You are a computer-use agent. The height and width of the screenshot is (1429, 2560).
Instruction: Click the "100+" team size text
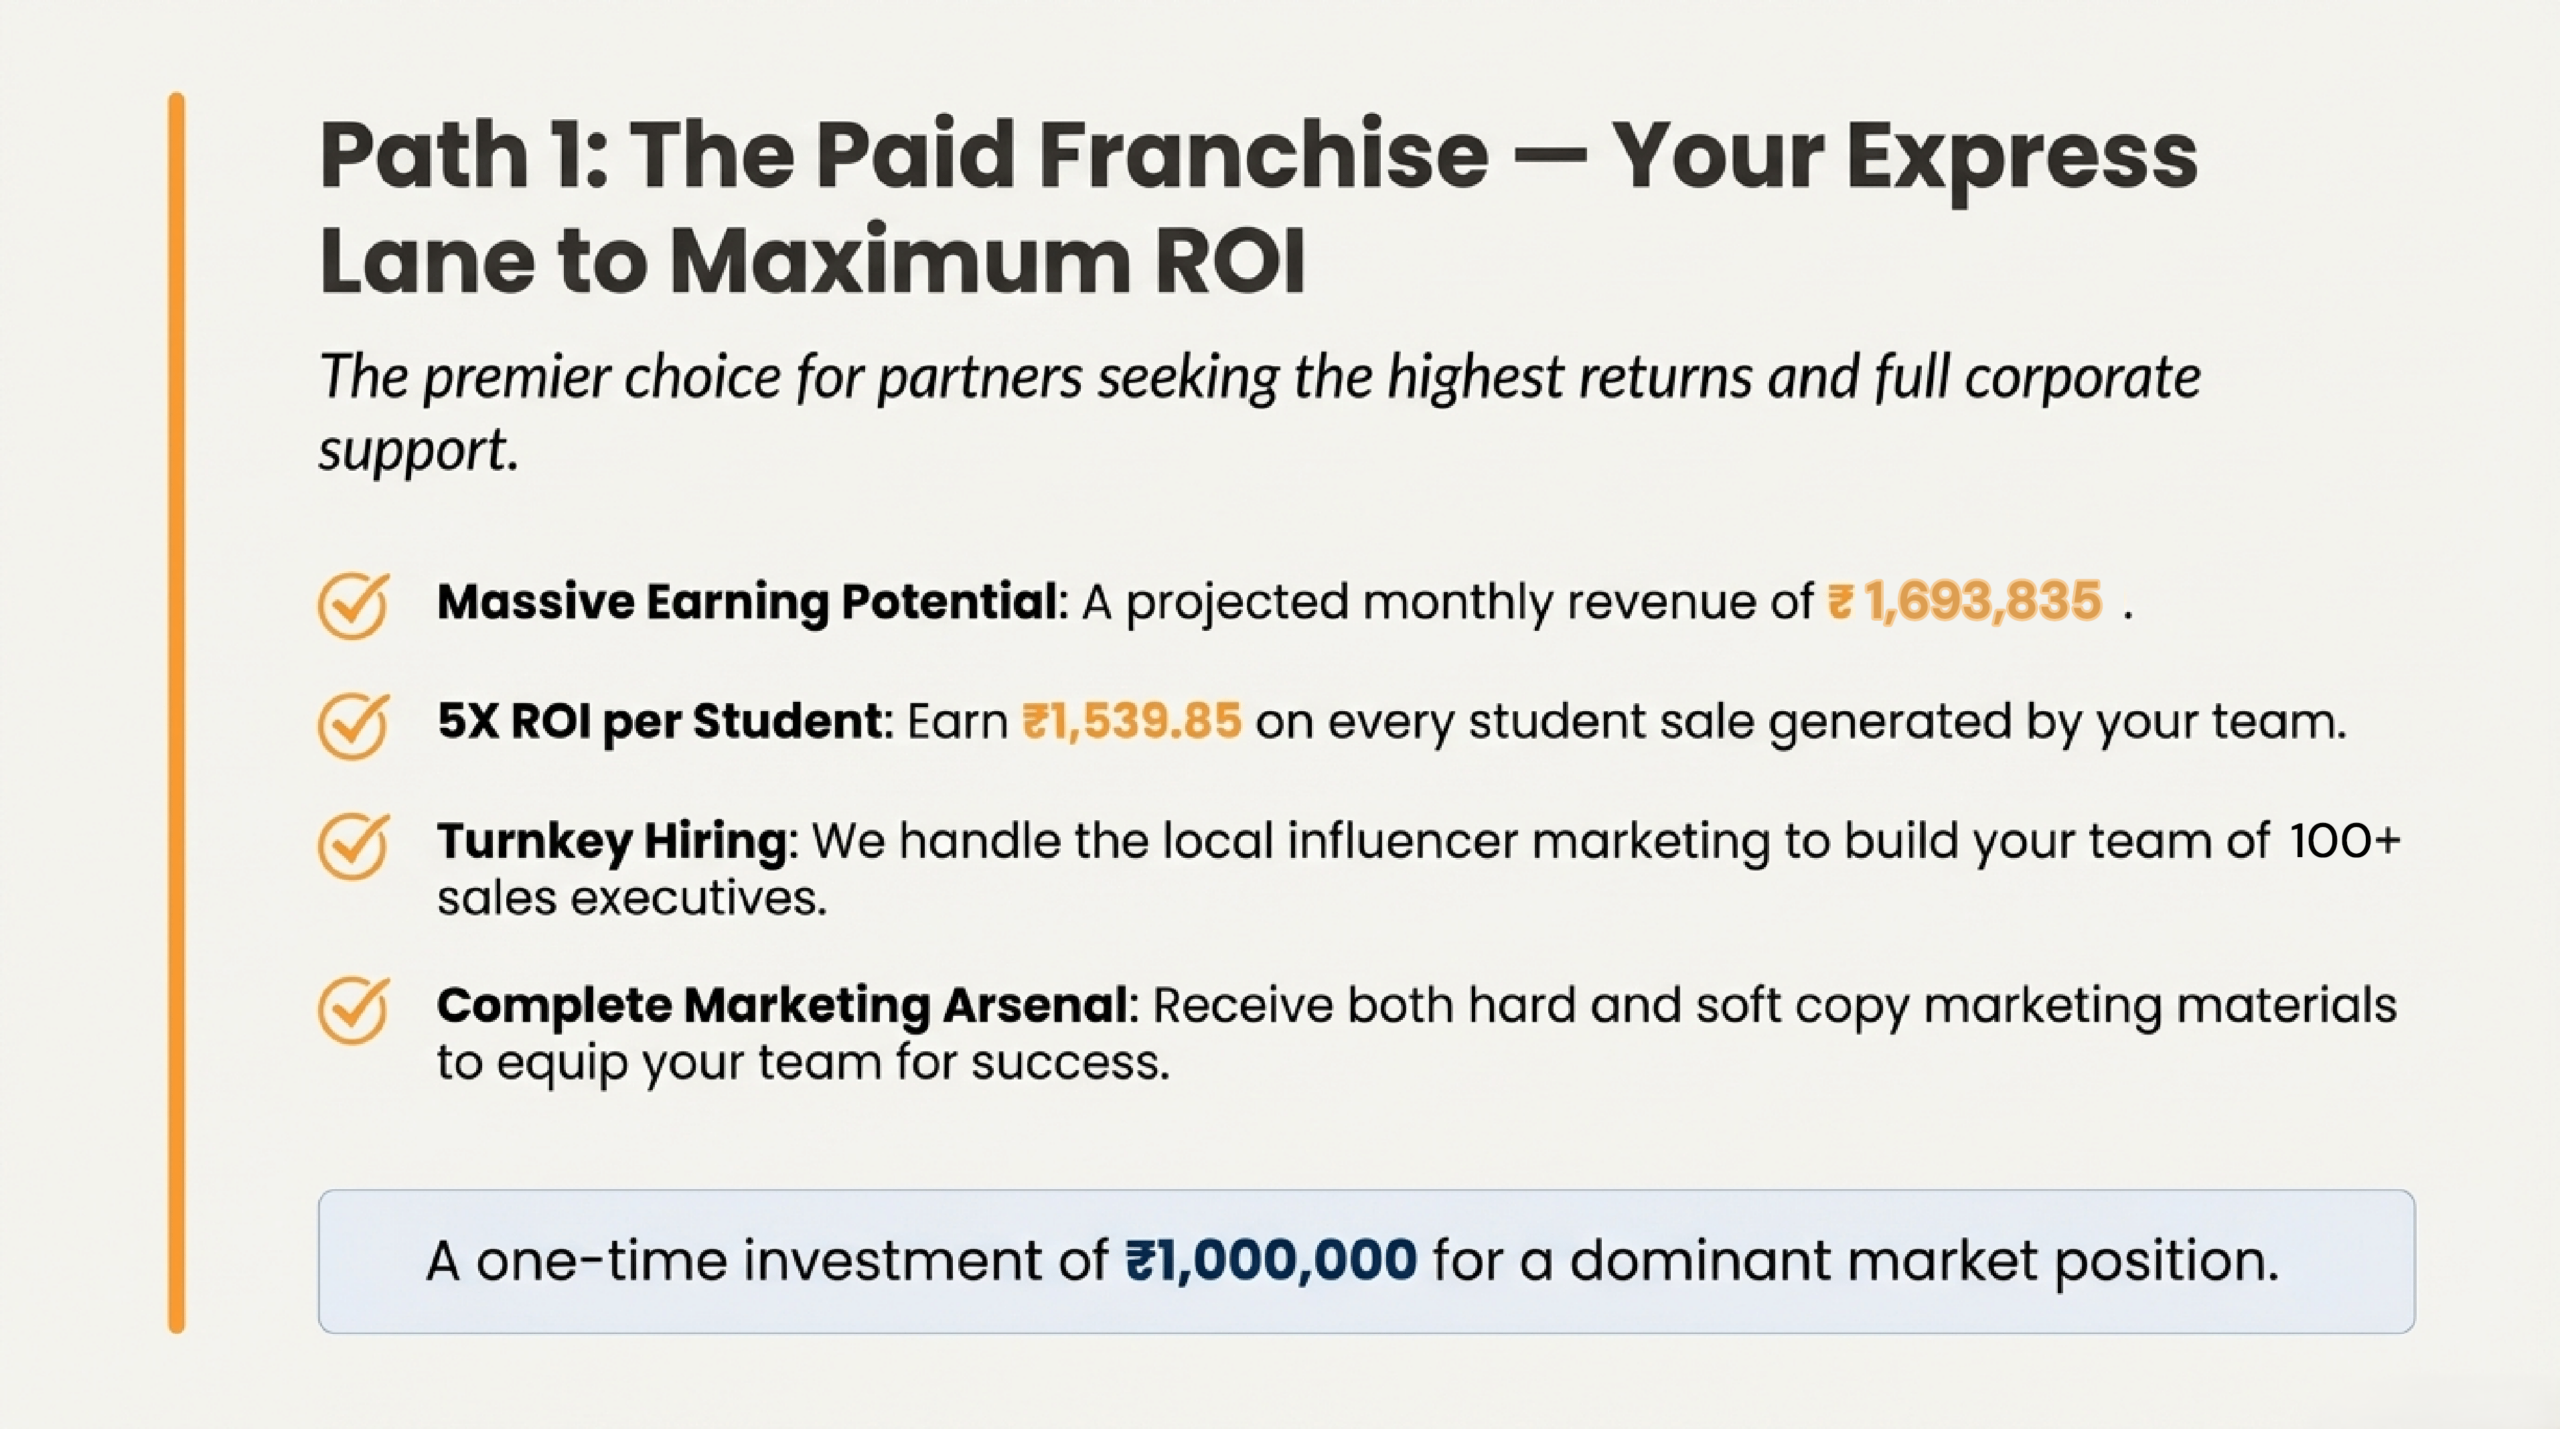tap(2344, 841)
